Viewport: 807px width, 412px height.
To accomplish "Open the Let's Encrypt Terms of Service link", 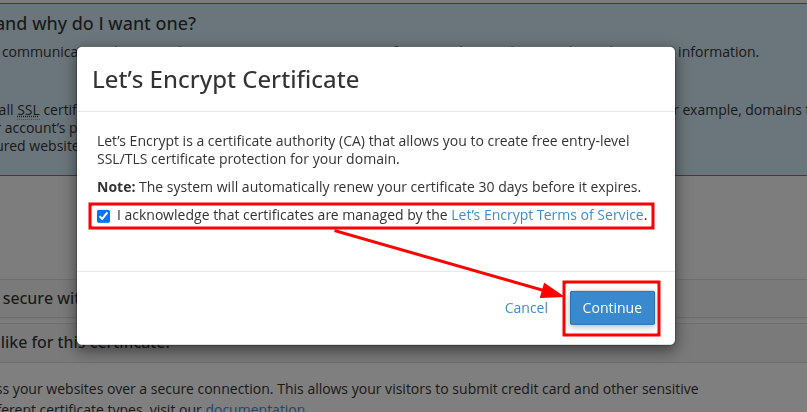I will click(x=548, y=215).
